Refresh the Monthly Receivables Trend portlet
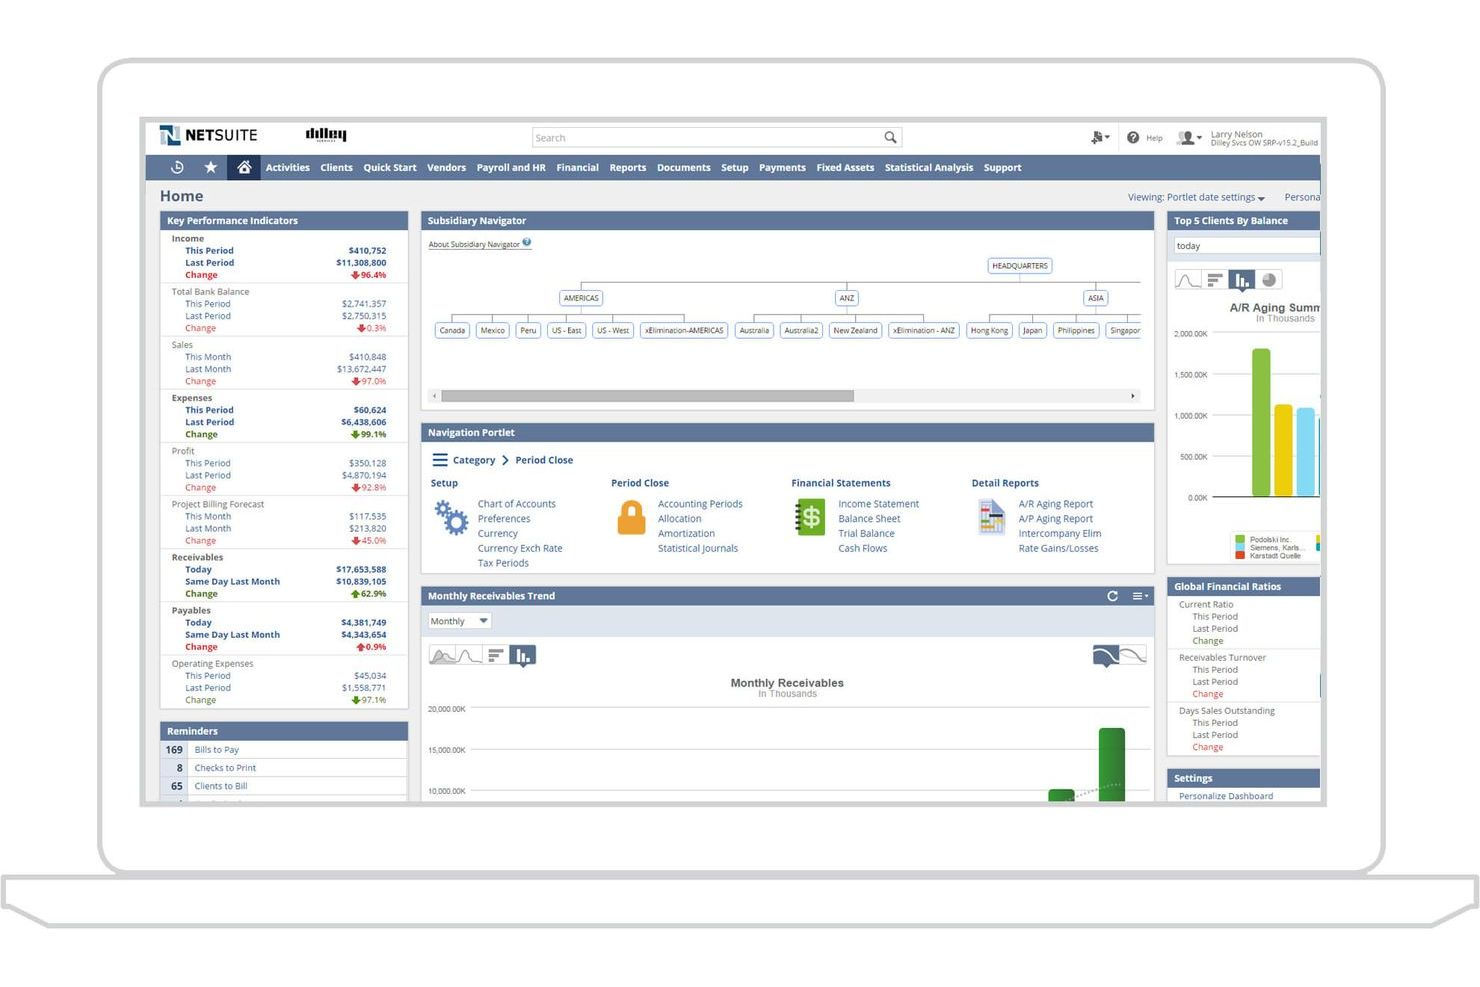 [1113, 595]
